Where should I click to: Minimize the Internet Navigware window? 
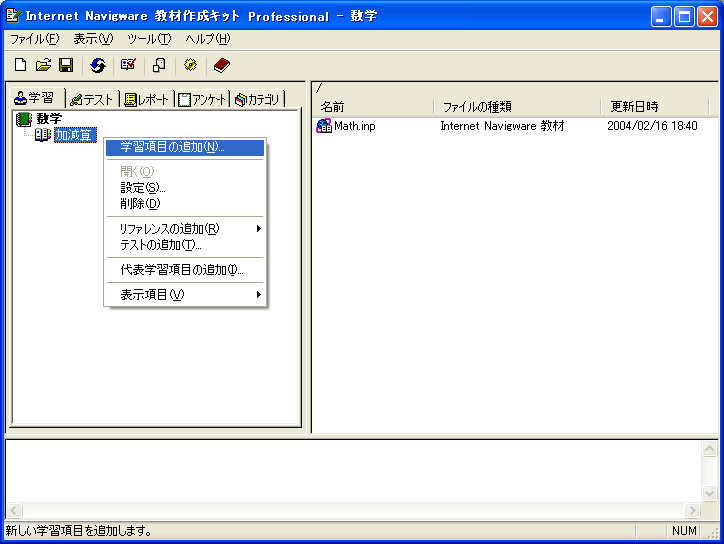click(x=661, y=17)
